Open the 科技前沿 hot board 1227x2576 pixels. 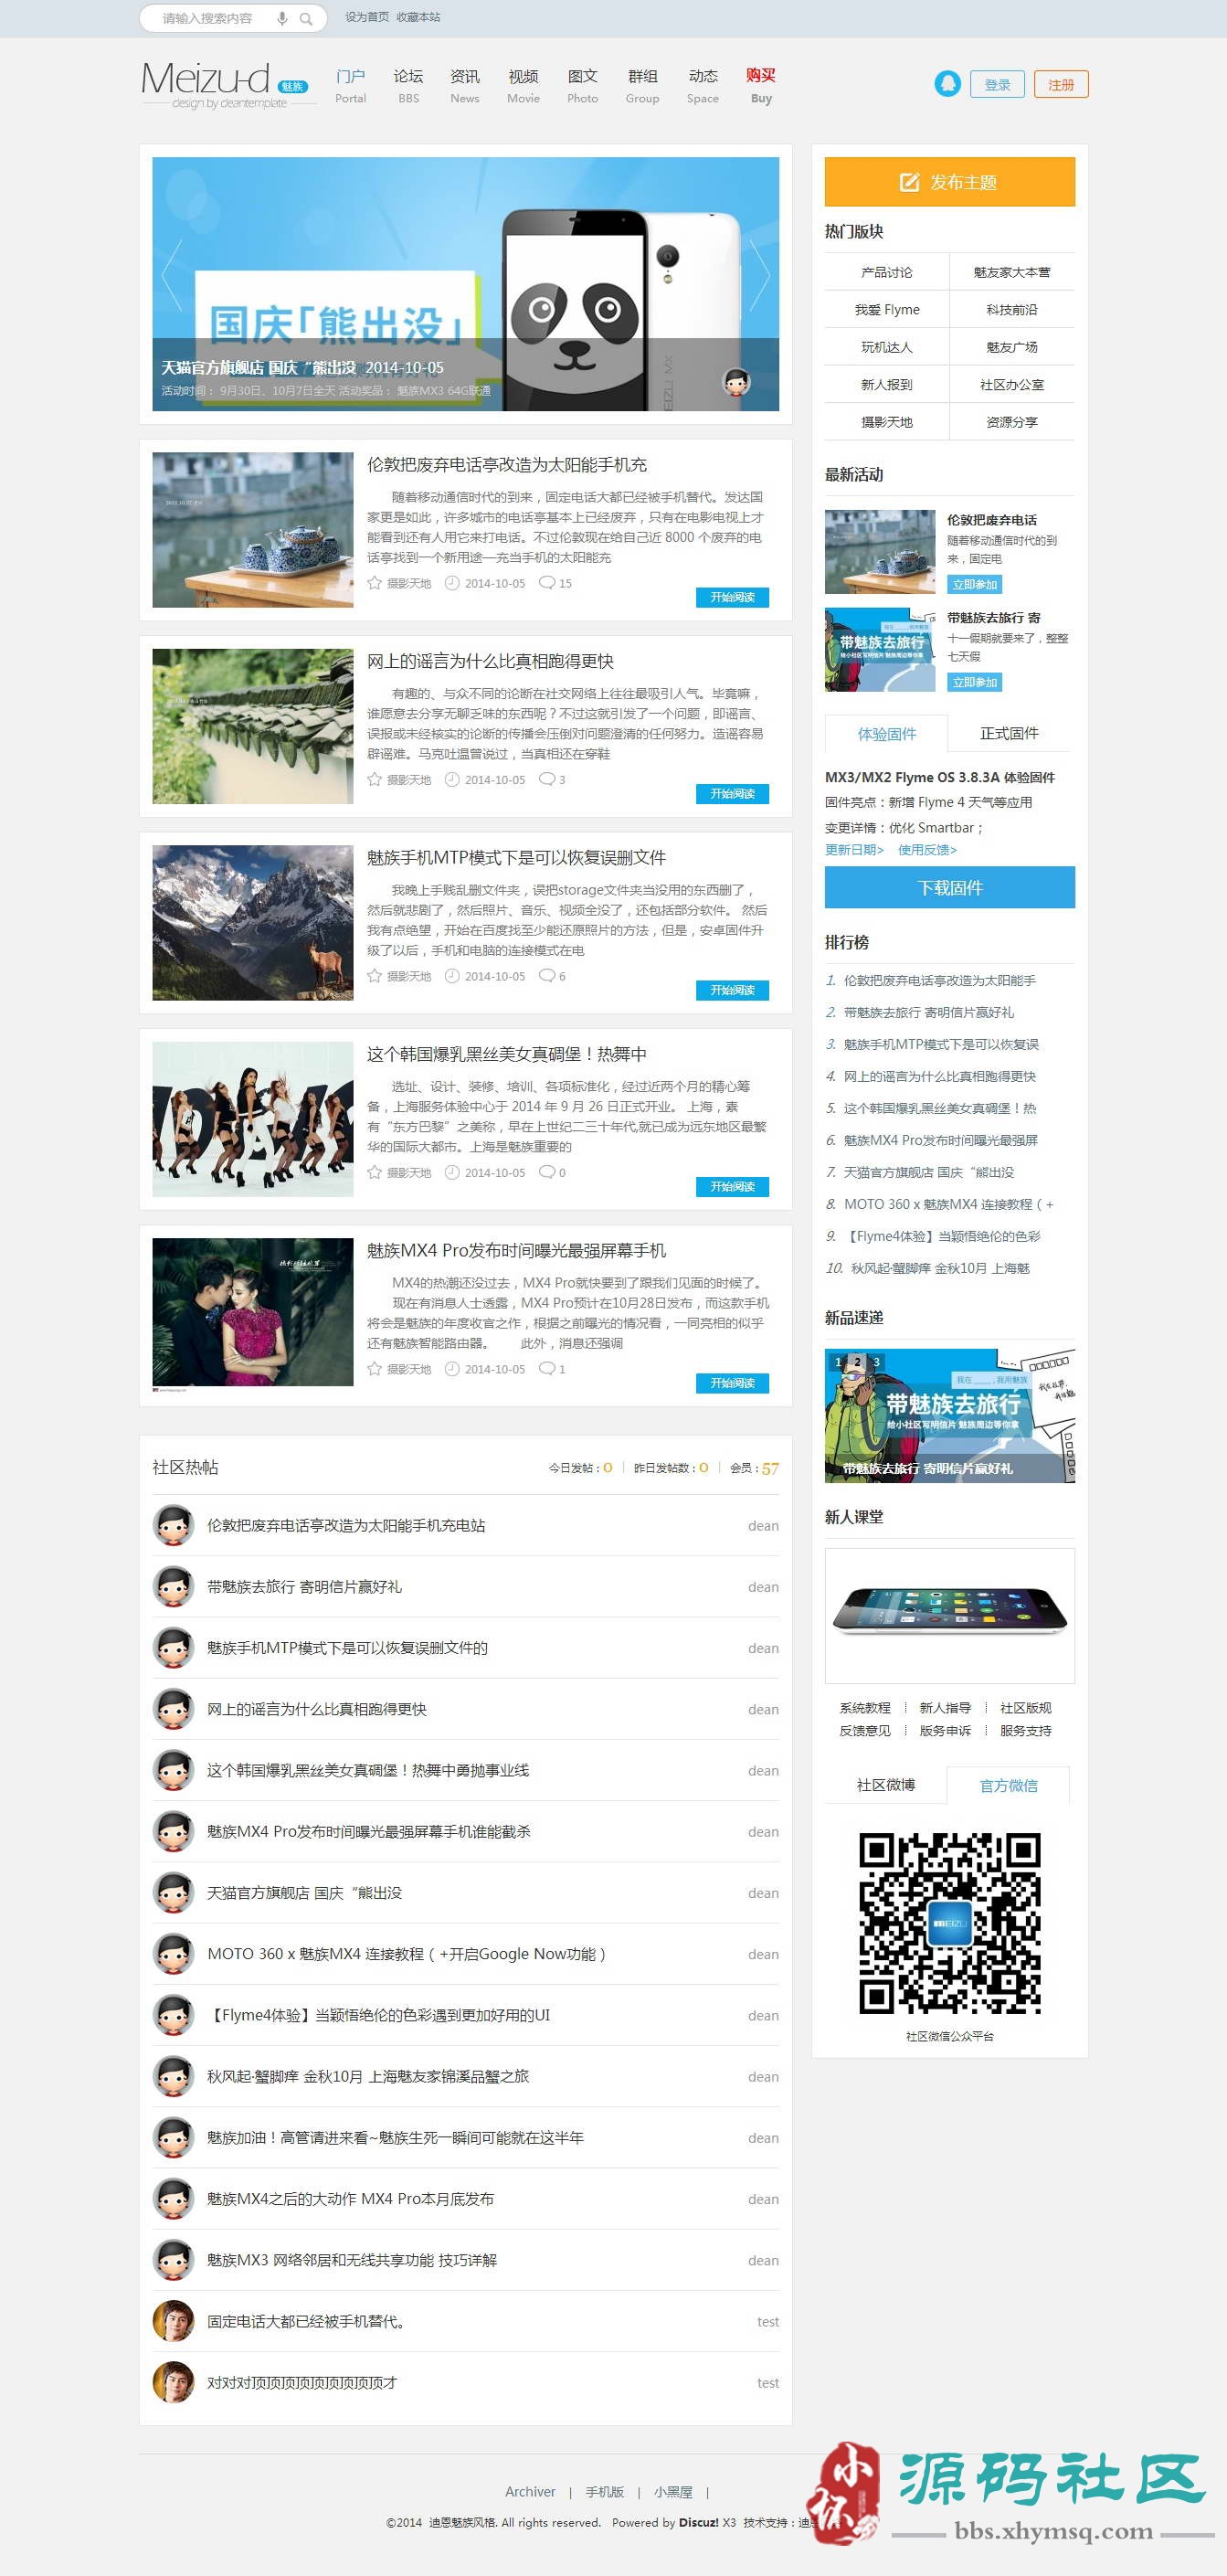[x=1012, y=310]
